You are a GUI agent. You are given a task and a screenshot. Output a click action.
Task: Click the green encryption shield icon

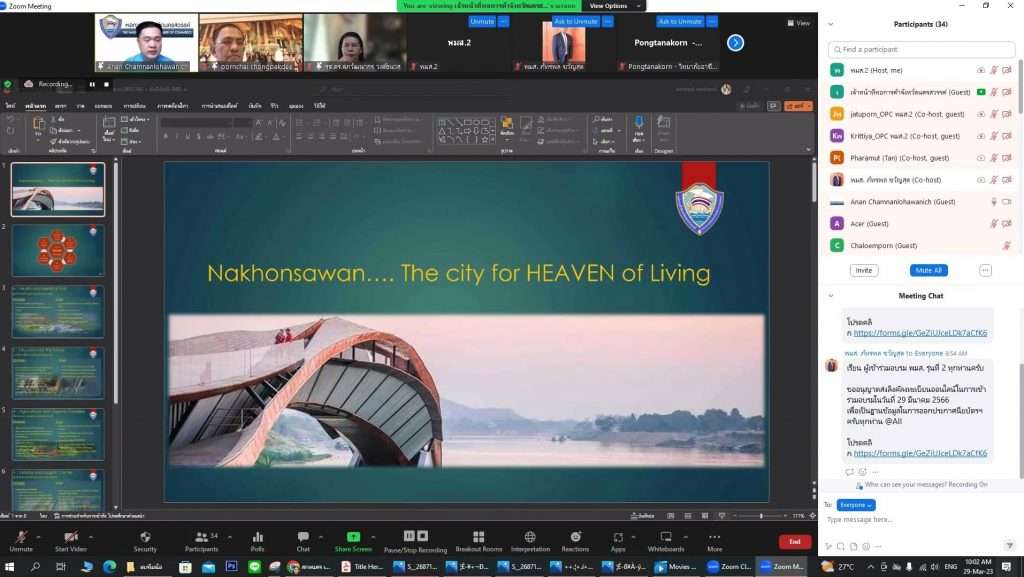8,84
